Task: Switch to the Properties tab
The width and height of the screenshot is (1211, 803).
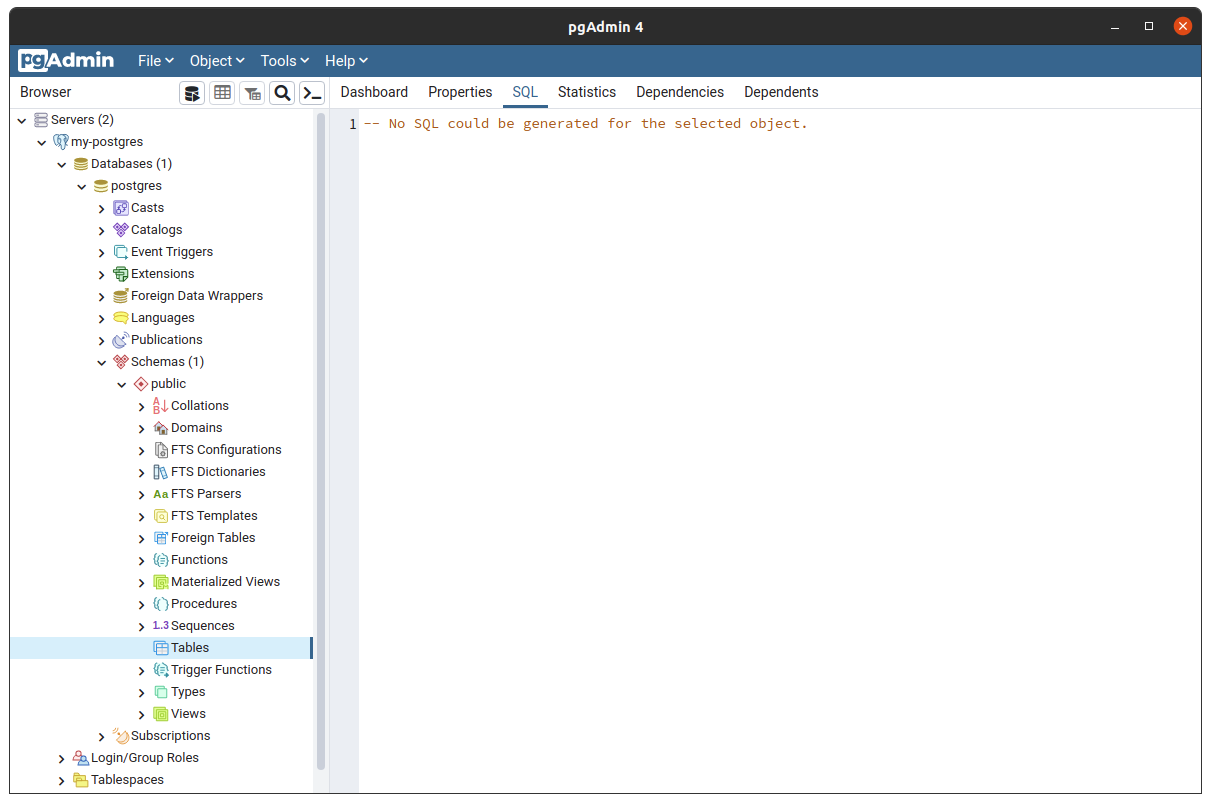Action: point(460,92)
